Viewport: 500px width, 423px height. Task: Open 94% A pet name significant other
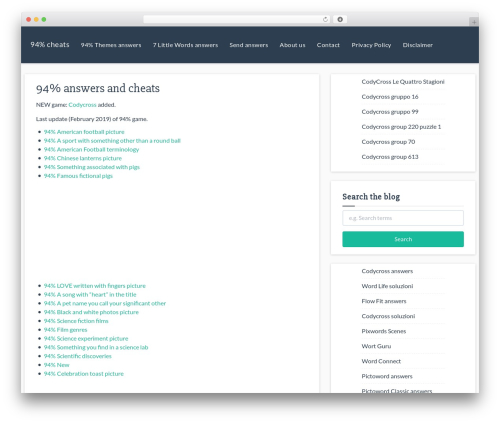105,303
